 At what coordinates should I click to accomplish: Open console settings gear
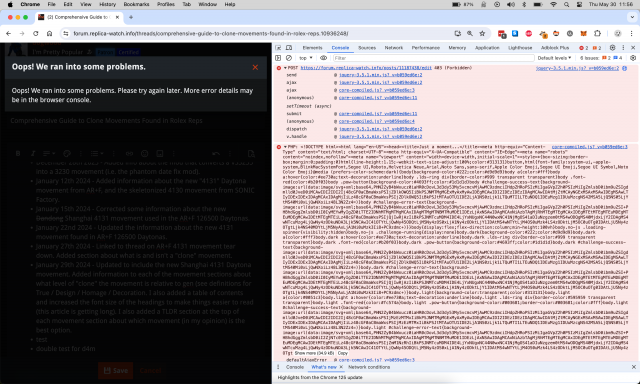click(x=633, y=58)
